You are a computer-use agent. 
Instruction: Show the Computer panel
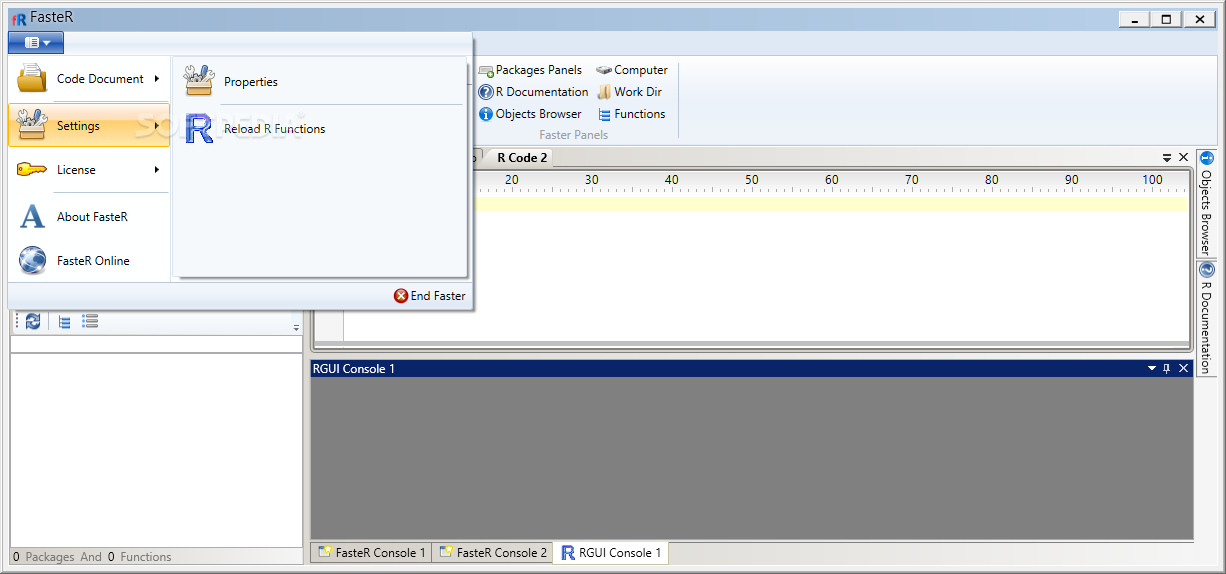632,70
